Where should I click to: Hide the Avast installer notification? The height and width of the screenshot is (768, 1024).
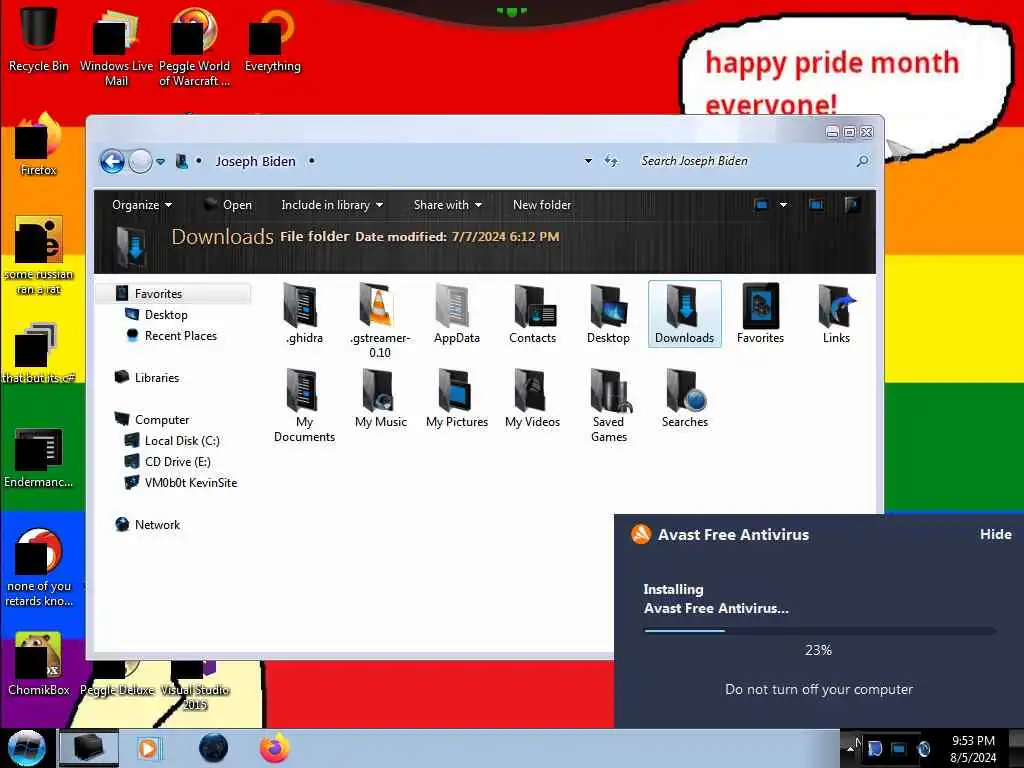point(995,534)
